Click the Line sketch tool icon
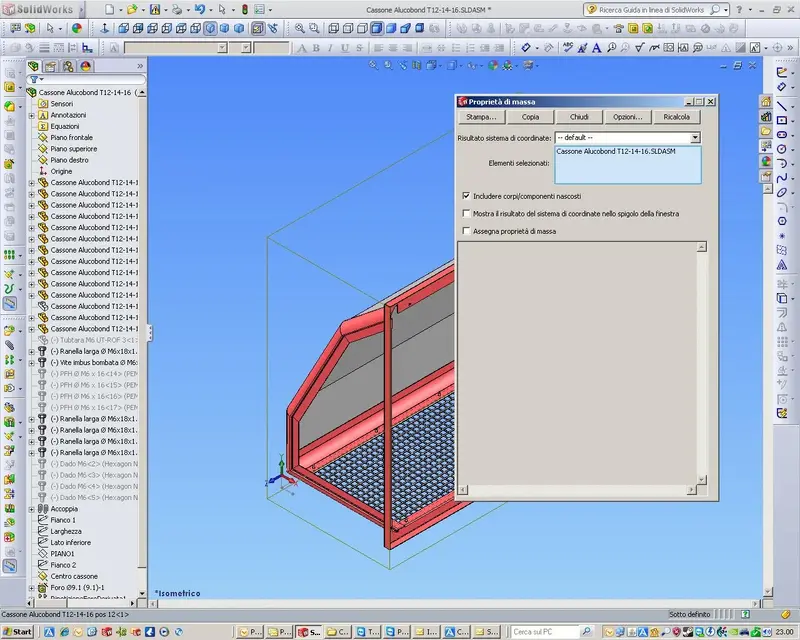 click(782, 106)
